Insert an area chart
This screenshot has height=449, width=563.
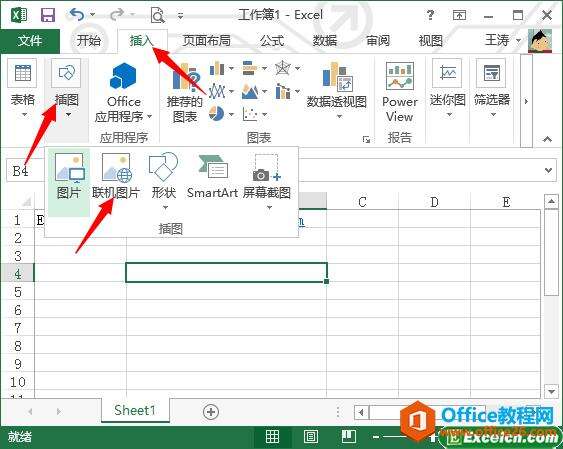point(250,91)
